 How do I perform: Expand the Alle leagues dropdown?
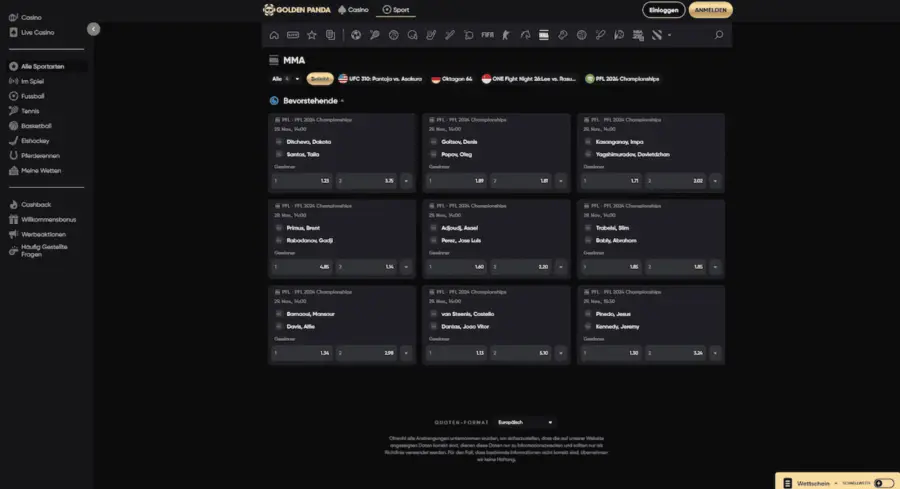pyautogui.click(x=285, y=79)
